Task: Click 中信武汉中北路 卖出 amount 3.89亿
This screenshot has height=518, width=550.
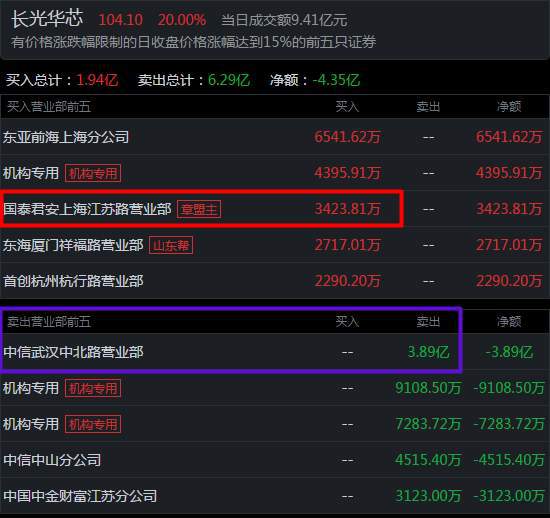Action: [428, 352]
